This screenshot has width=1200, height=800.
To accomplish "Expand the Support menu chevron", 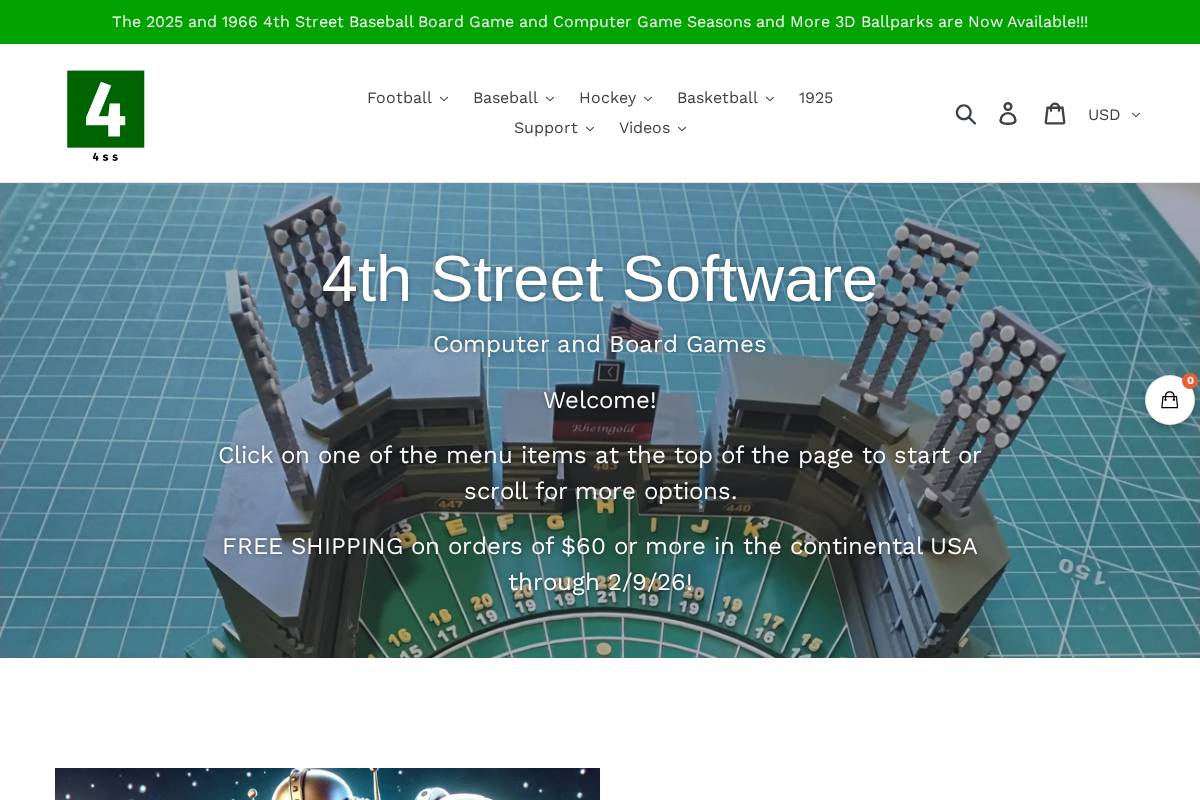I will 589,128.
